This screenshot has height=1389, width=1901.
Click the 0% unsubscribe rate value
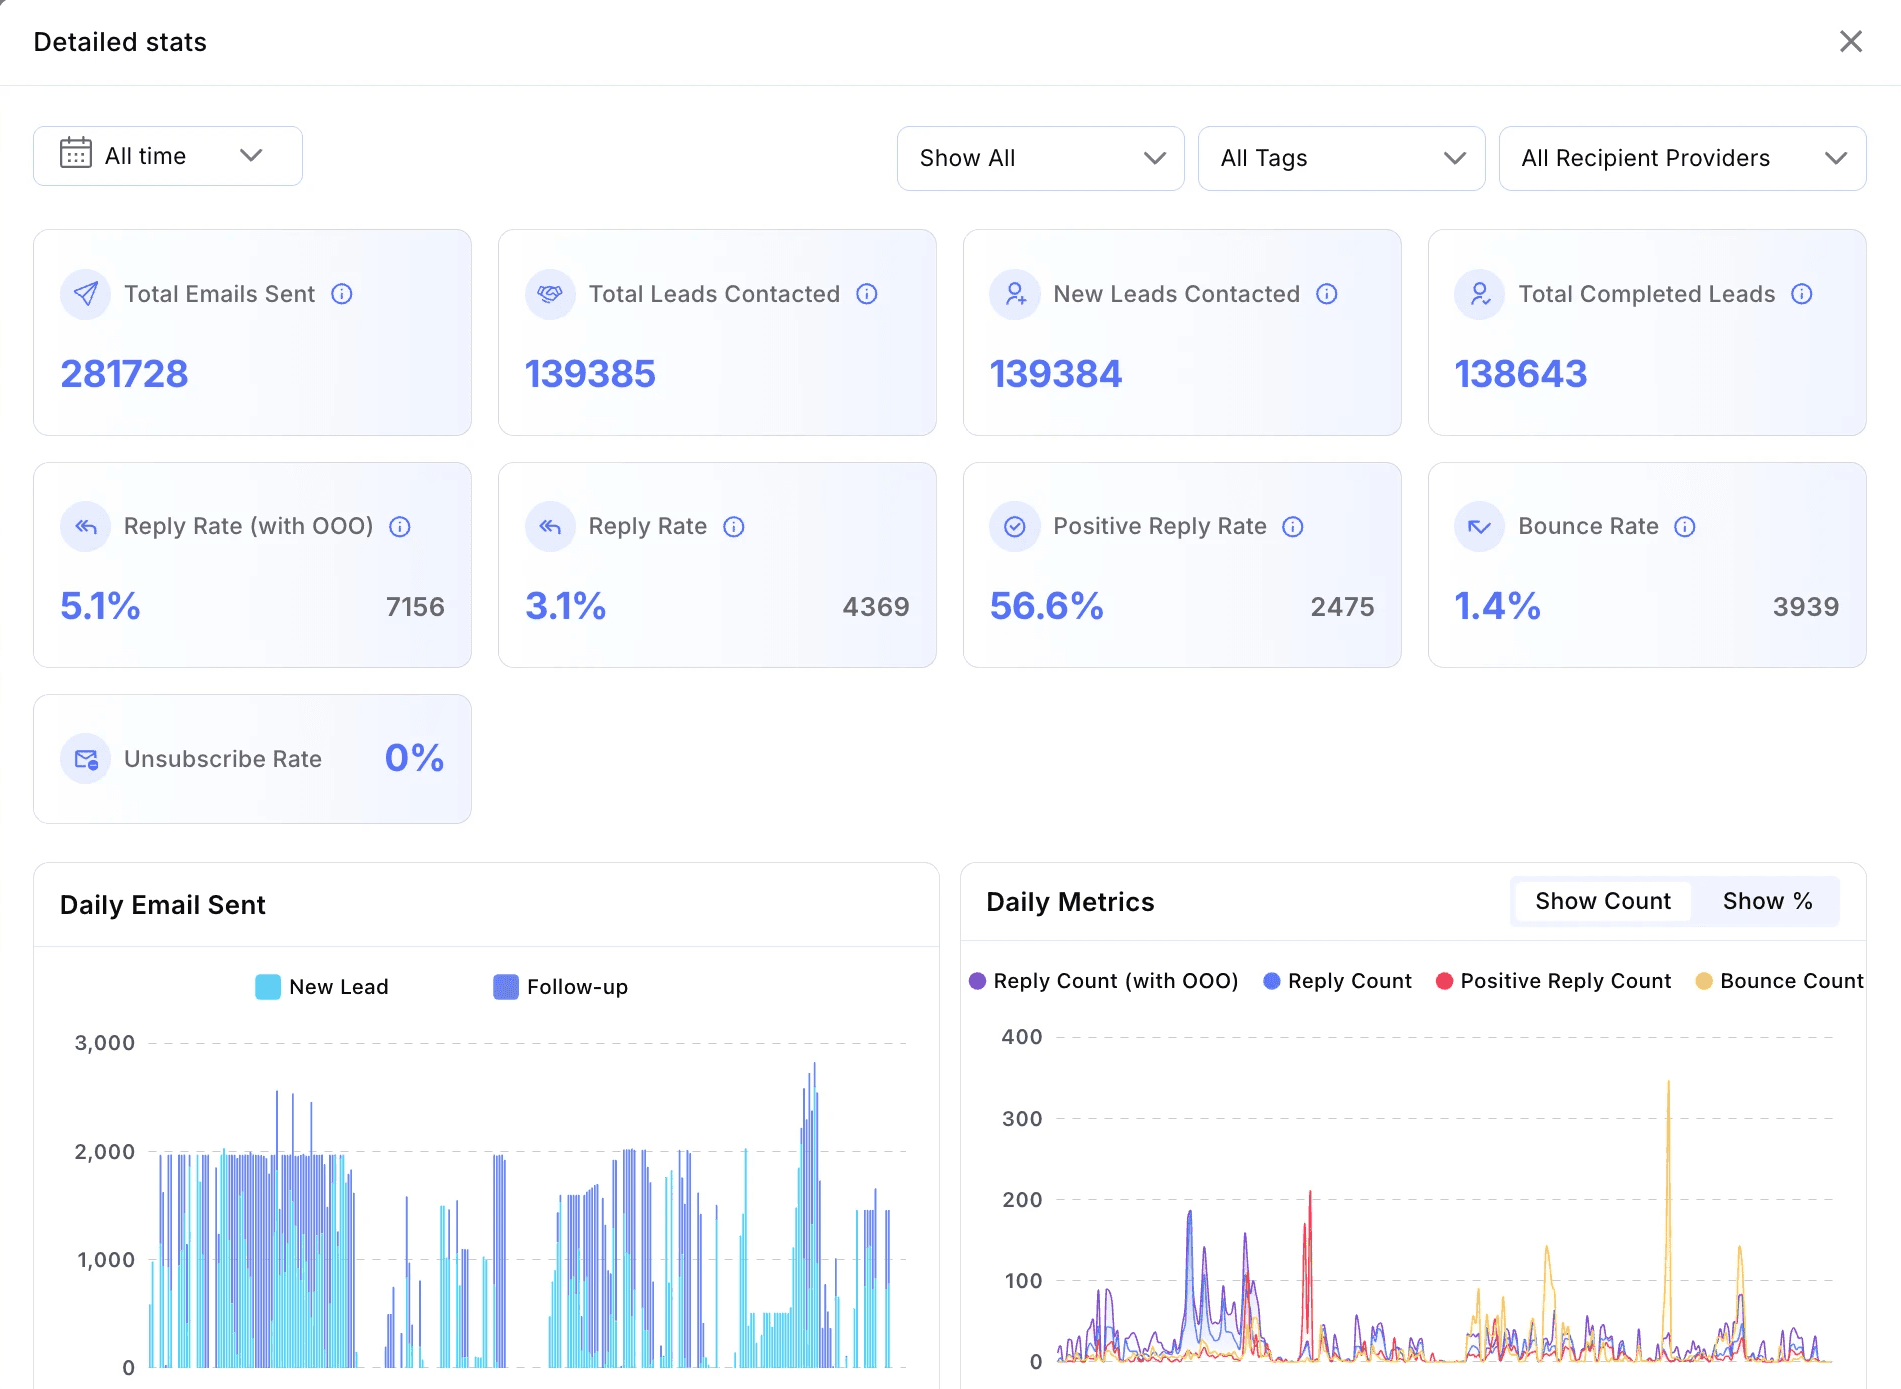(x=414, y=758)
